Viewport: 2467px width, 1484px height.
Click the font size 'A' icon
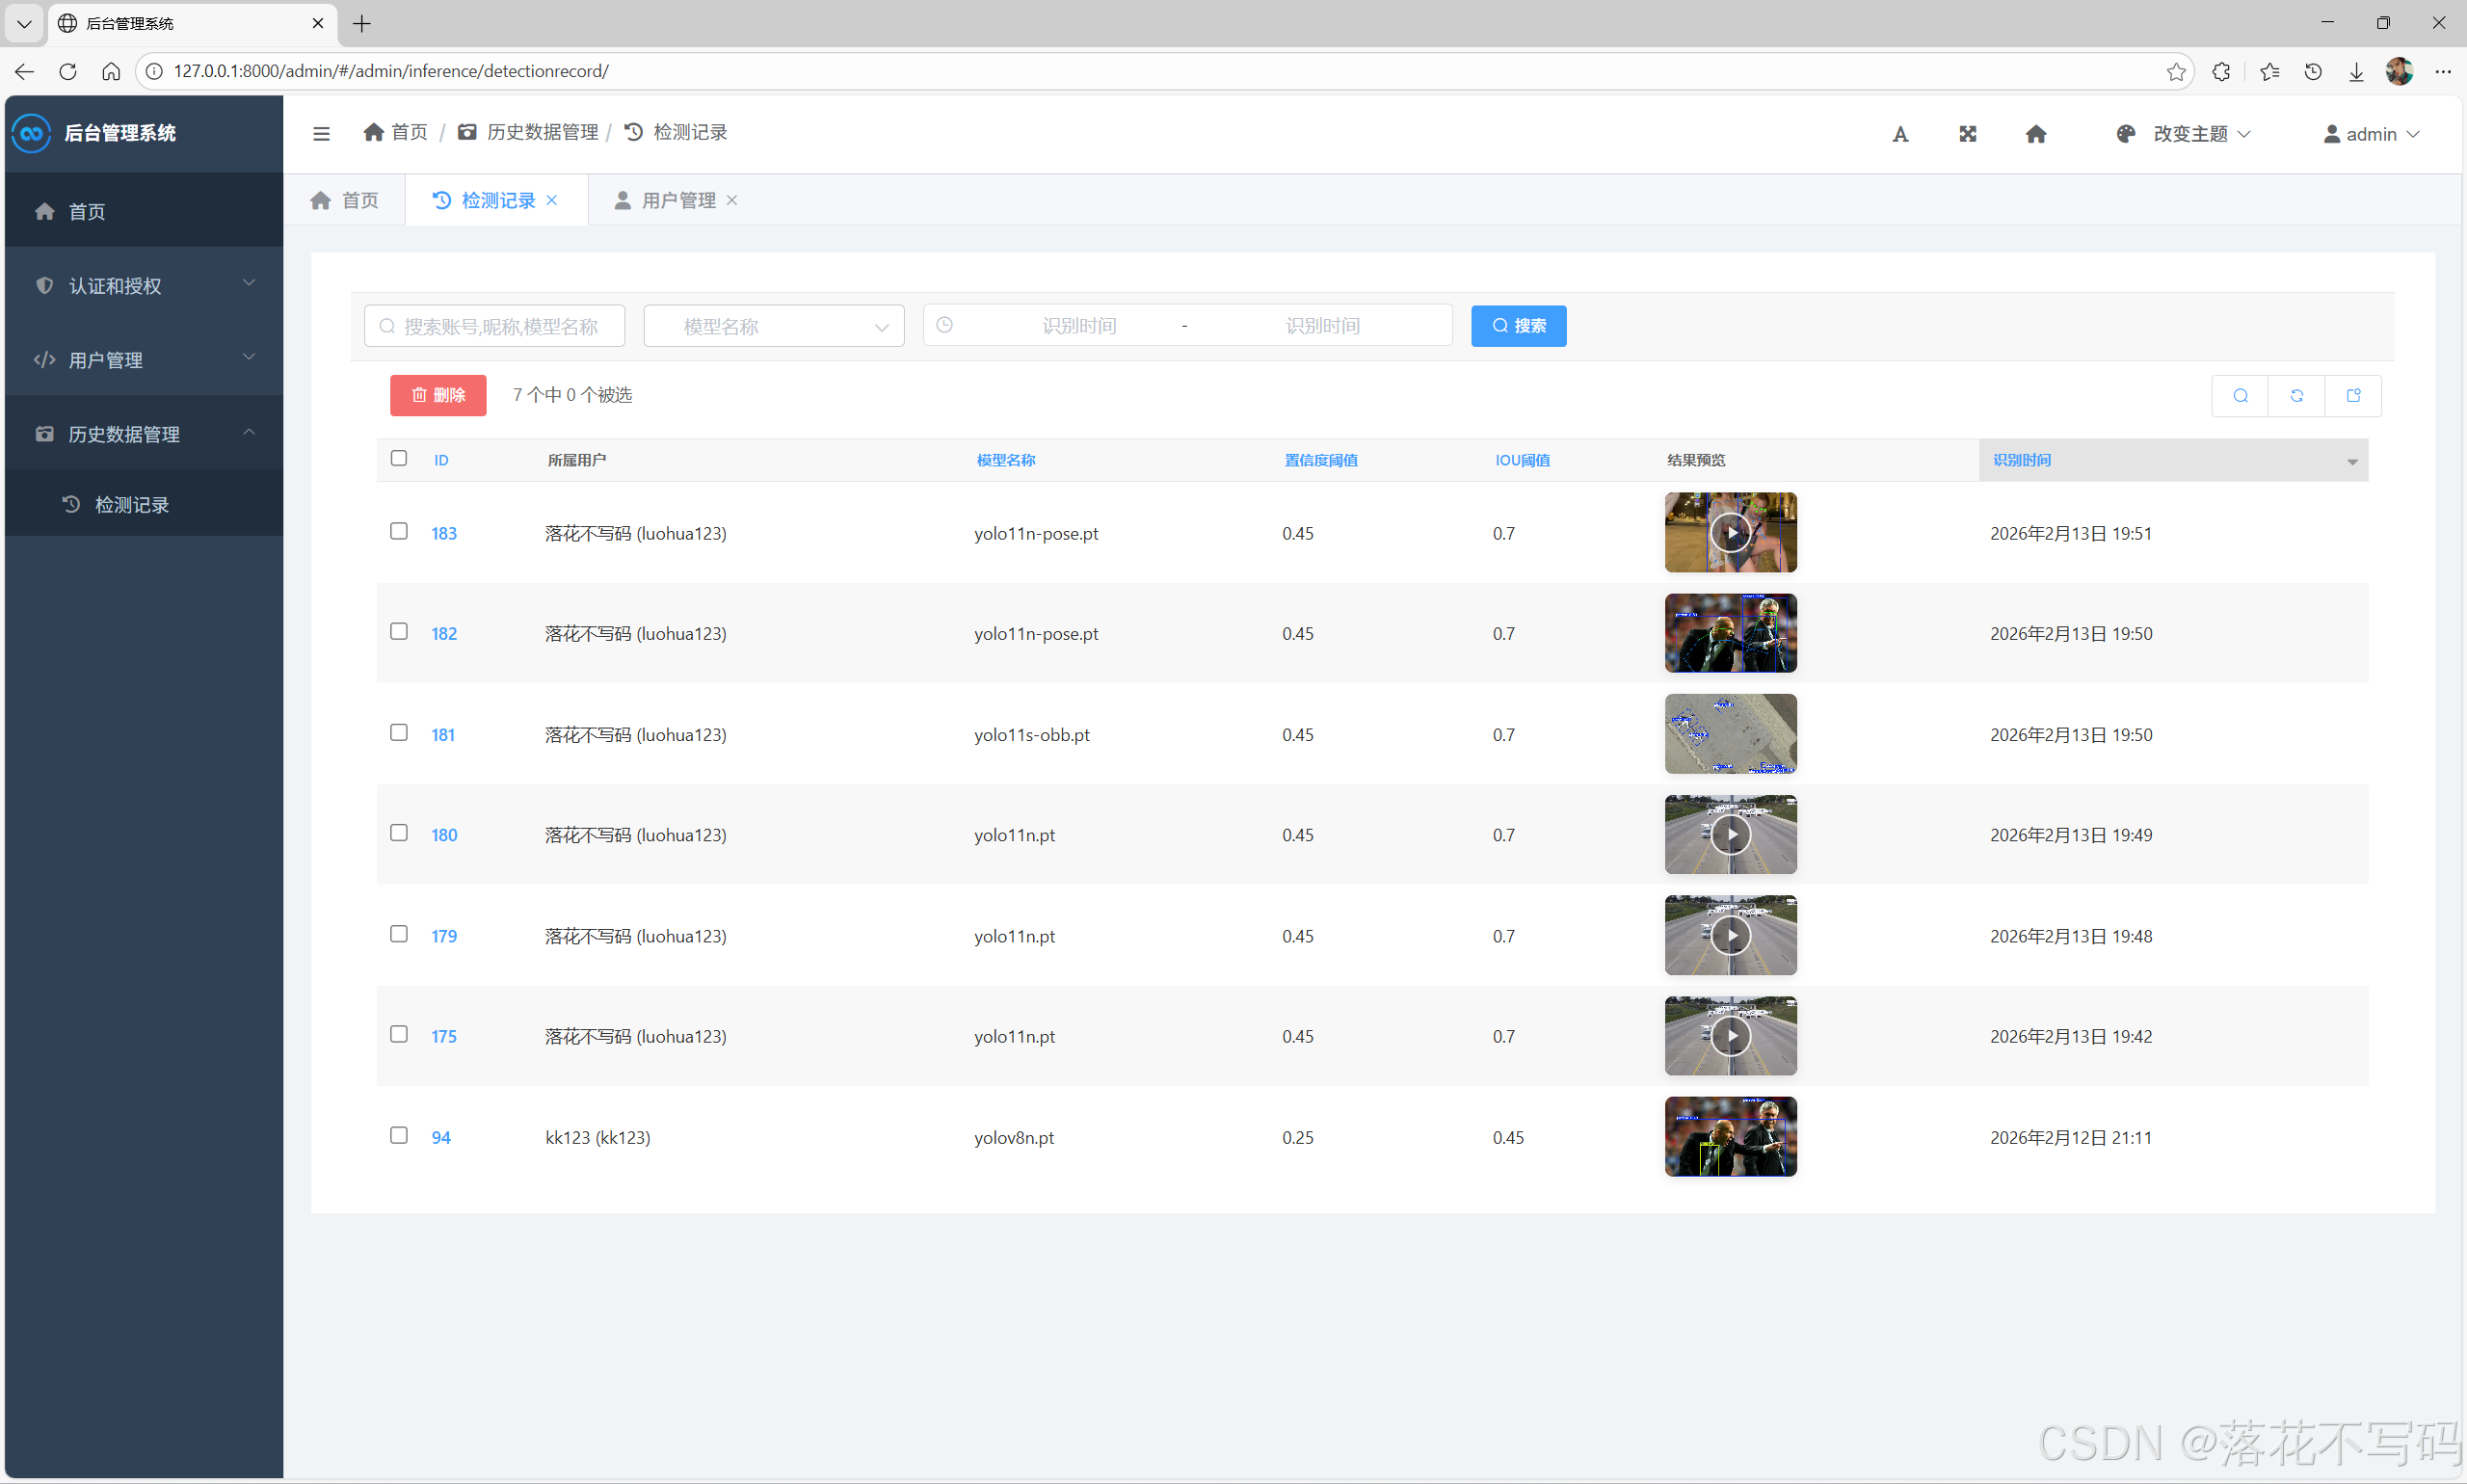coord(1900,134)
